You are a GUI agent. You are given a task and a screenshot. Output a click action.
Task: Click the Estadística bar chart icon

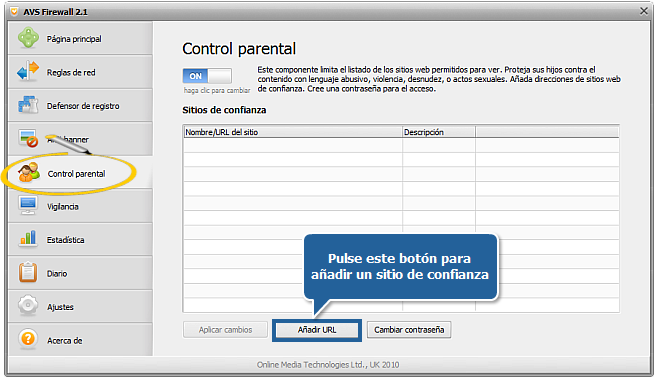click(x=28, y=238)
